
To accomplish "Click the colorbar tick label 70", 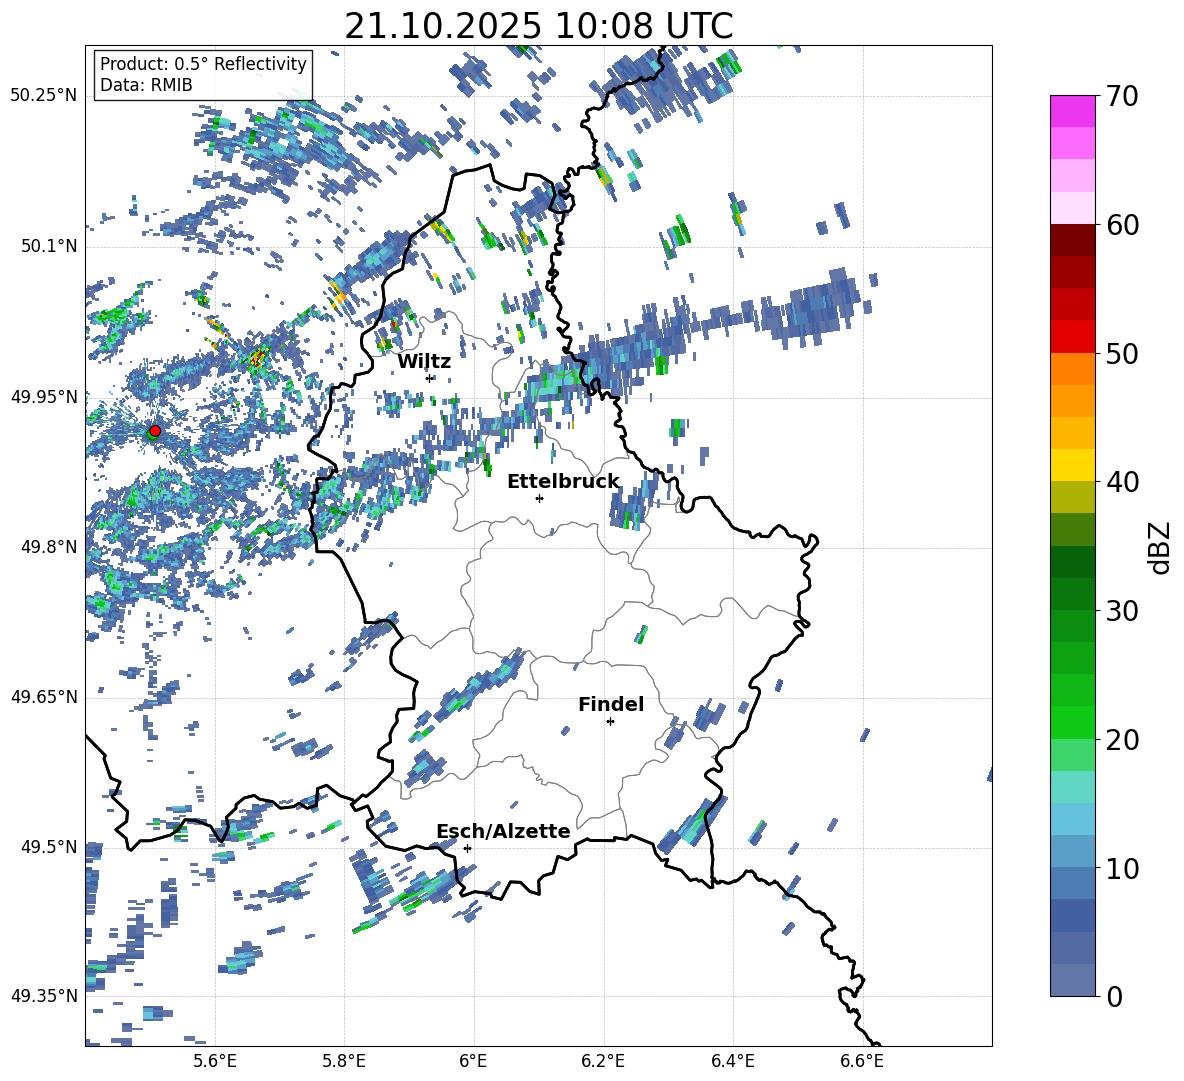I will [1122, 96].
